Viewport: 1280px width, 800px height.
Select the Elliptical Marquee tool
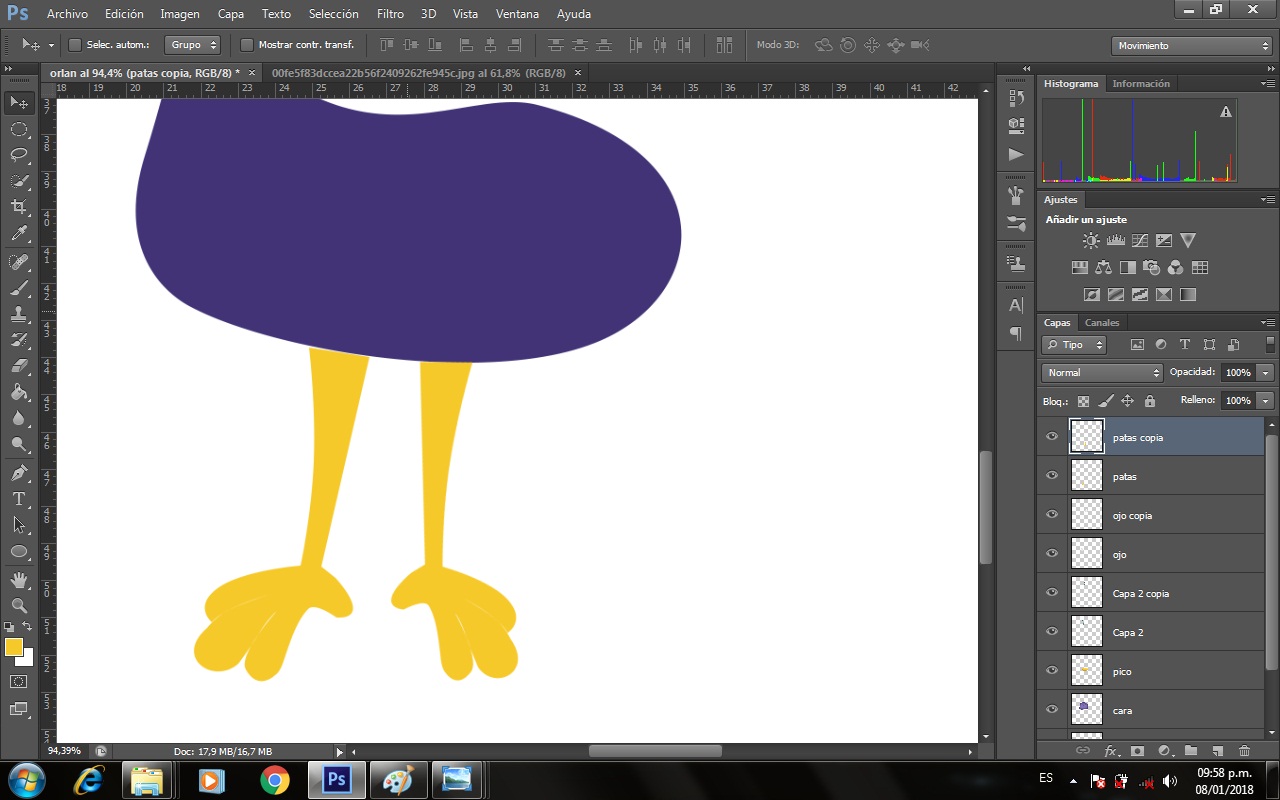click(19, 129)
